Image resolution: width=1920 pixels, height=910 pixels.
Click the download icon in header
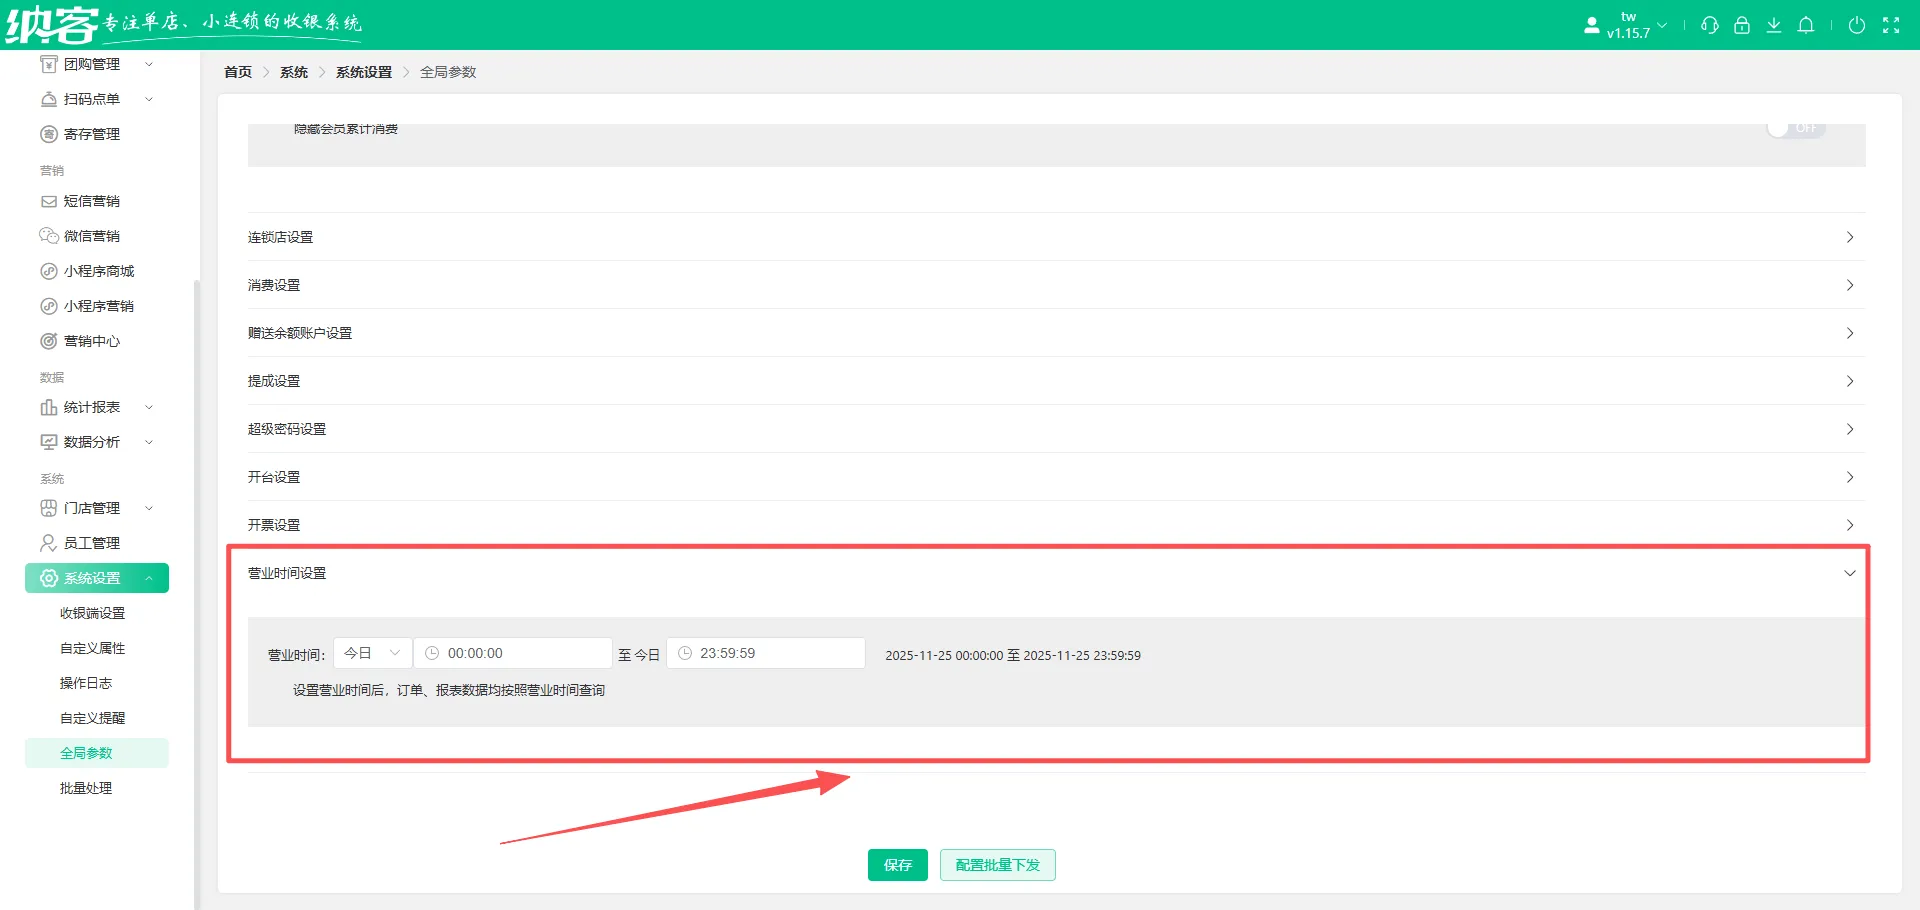[1773, 25]
